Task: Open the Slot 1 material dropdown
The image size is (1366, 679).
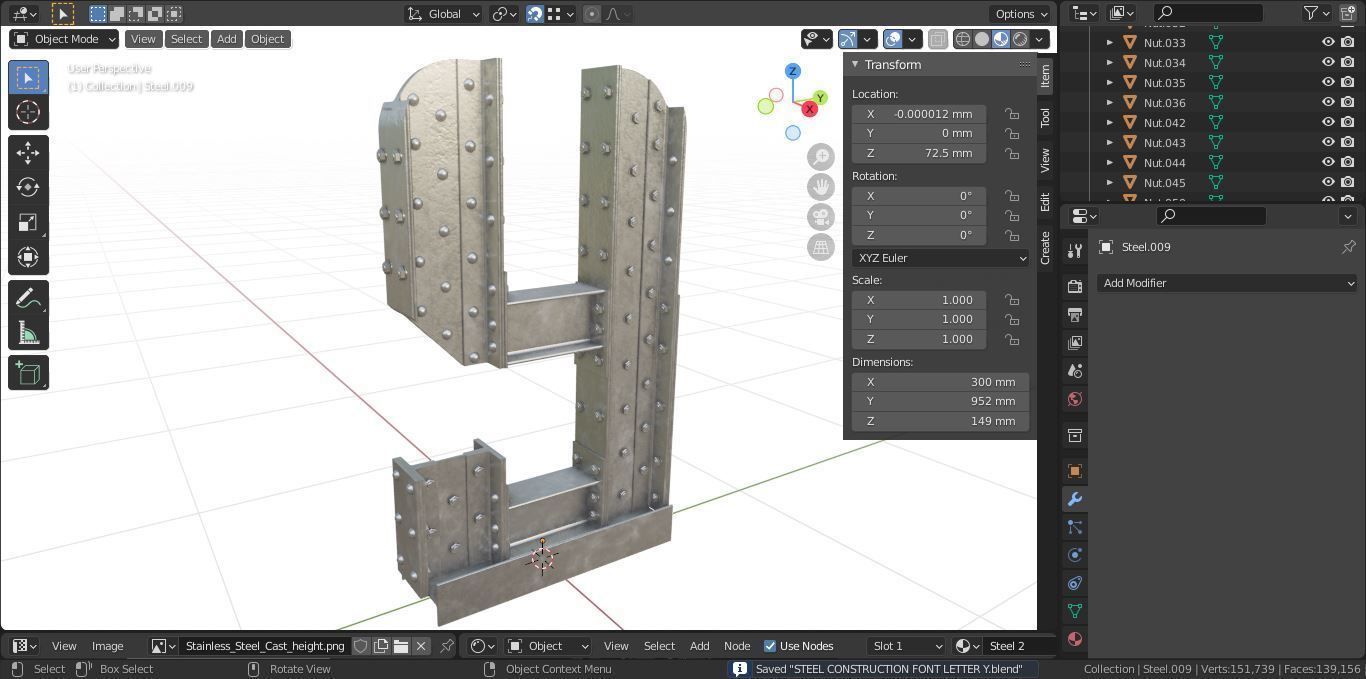Action: point(906,646)
